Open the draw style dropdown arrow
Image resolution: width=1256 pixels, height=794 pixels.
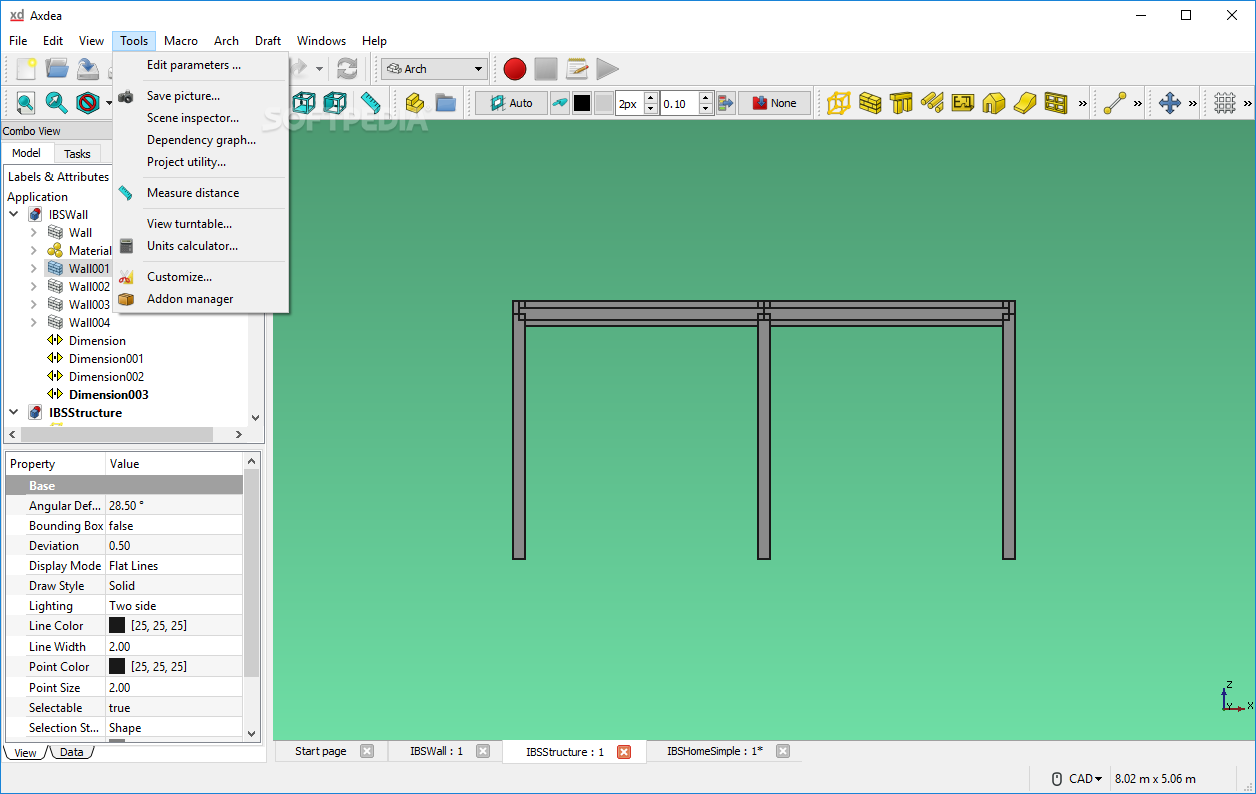pos(108,103)
